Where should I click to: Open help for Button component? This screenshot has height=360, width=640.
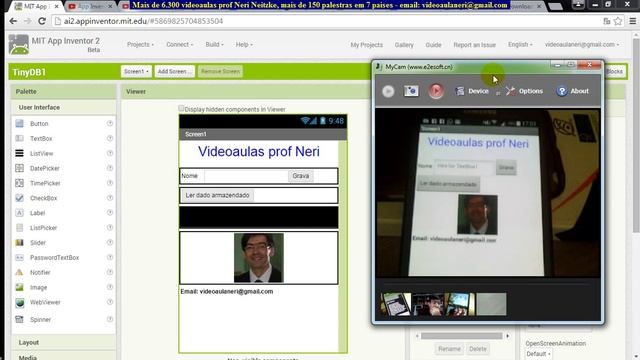pyautogui.click(x=110, y=123)
